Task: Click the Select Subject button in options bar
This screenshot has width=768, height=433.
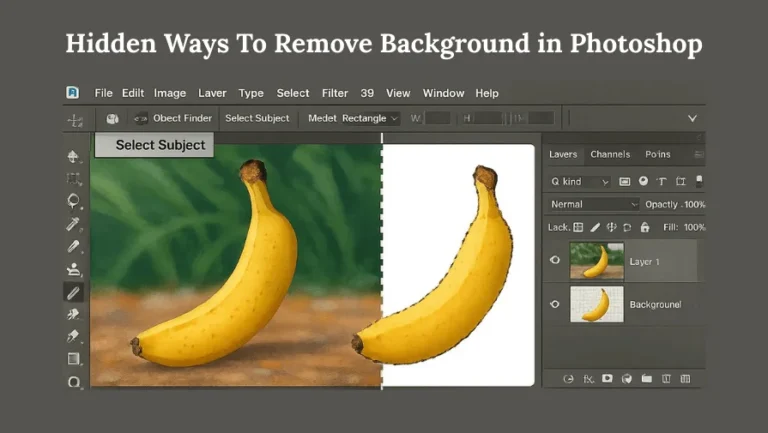Action: (x=257, y=118)
